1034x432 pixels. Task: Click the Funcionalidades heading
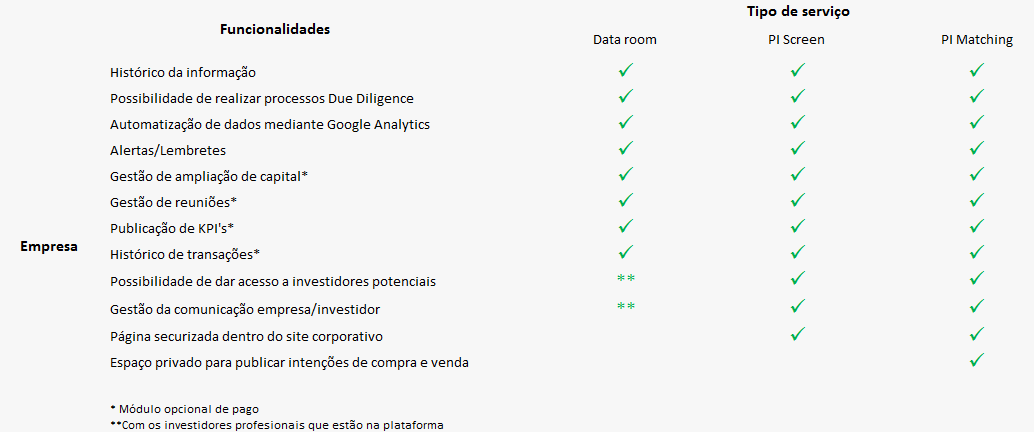tap(275, 29)
